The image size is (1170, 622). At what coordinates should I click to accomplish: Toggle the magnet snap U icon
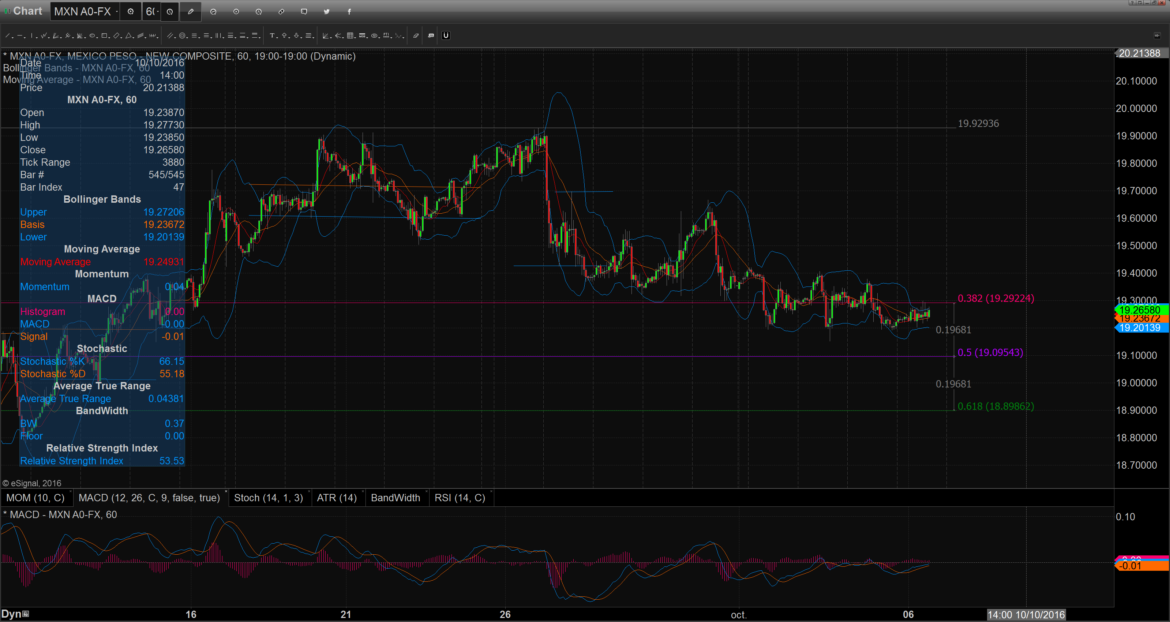point(445,35)
